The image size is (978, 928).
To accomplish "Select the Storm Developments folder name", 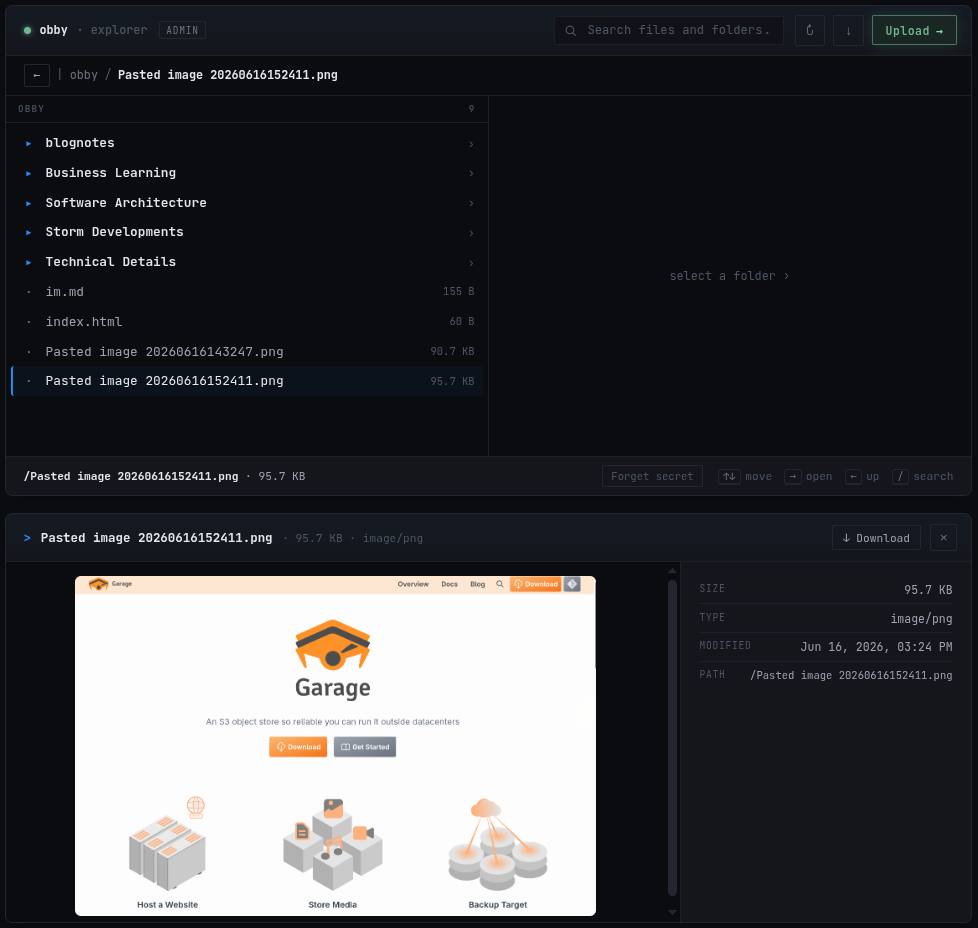I will click(x=114, y=232).
